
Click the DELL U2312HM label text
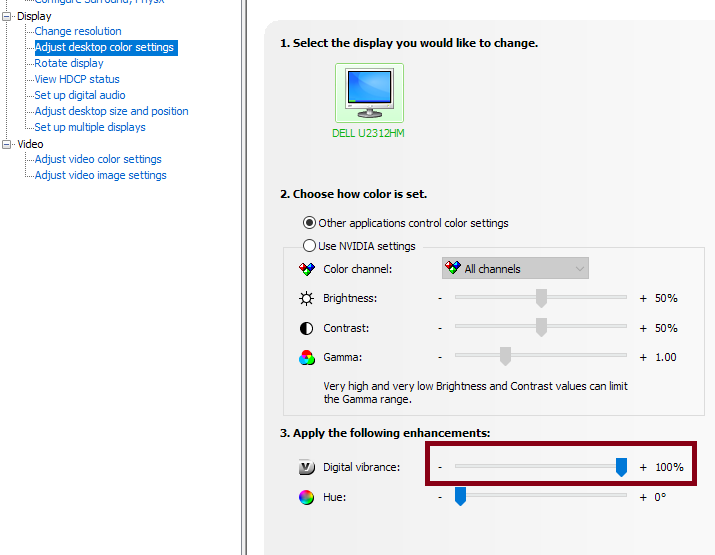pos(368,133)
